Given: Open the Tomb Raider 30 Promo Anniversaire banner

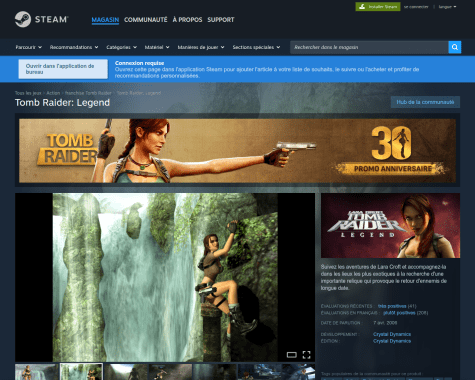Looking at the screenshot, I should (x=237, y=151).
